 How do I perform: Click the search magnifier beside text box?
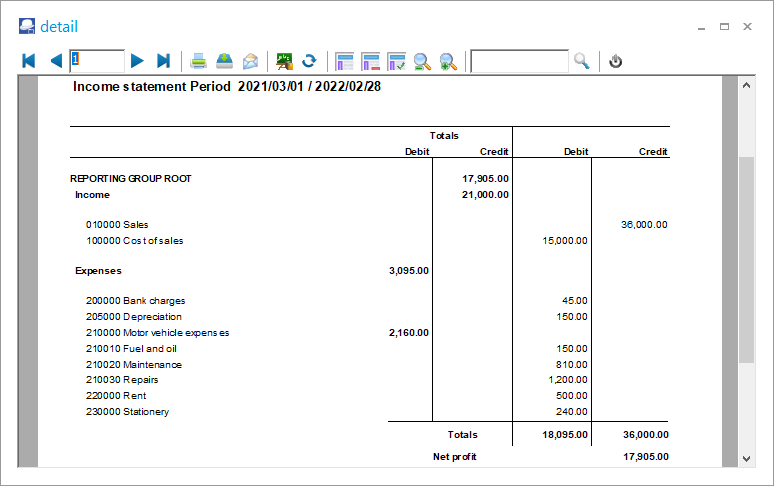coord(582,61)
